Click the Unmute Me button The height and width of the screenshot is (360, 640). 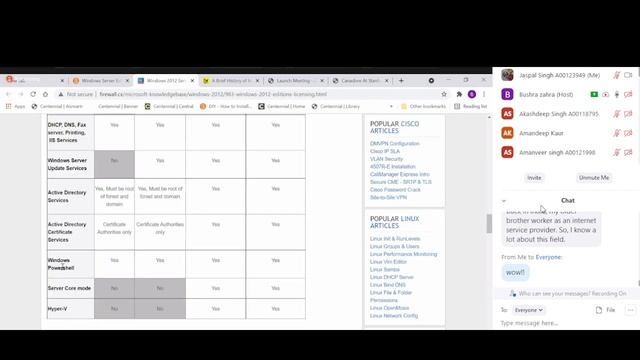coord(594,178)
